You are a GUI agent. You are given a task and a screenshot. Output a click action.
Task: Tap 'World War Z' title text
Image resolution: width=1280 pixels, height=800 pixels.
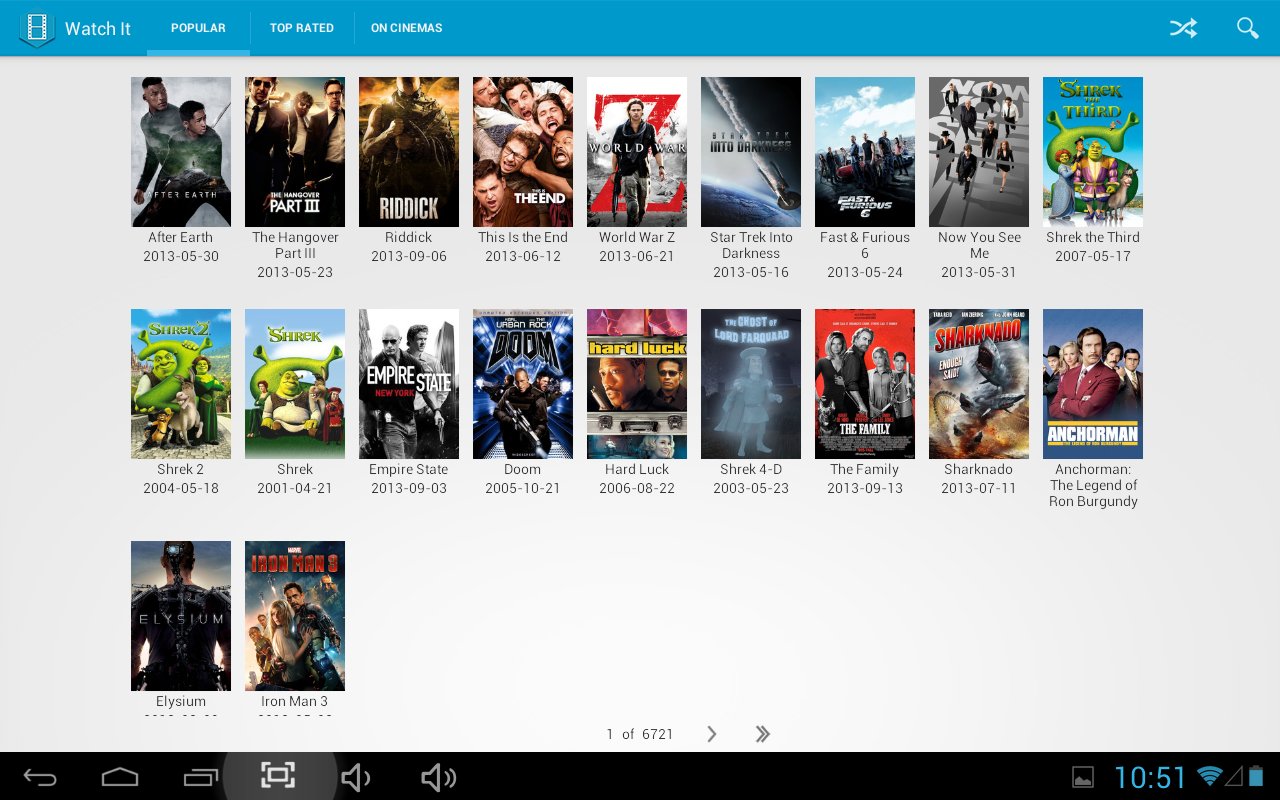click(x=637, y=237)
